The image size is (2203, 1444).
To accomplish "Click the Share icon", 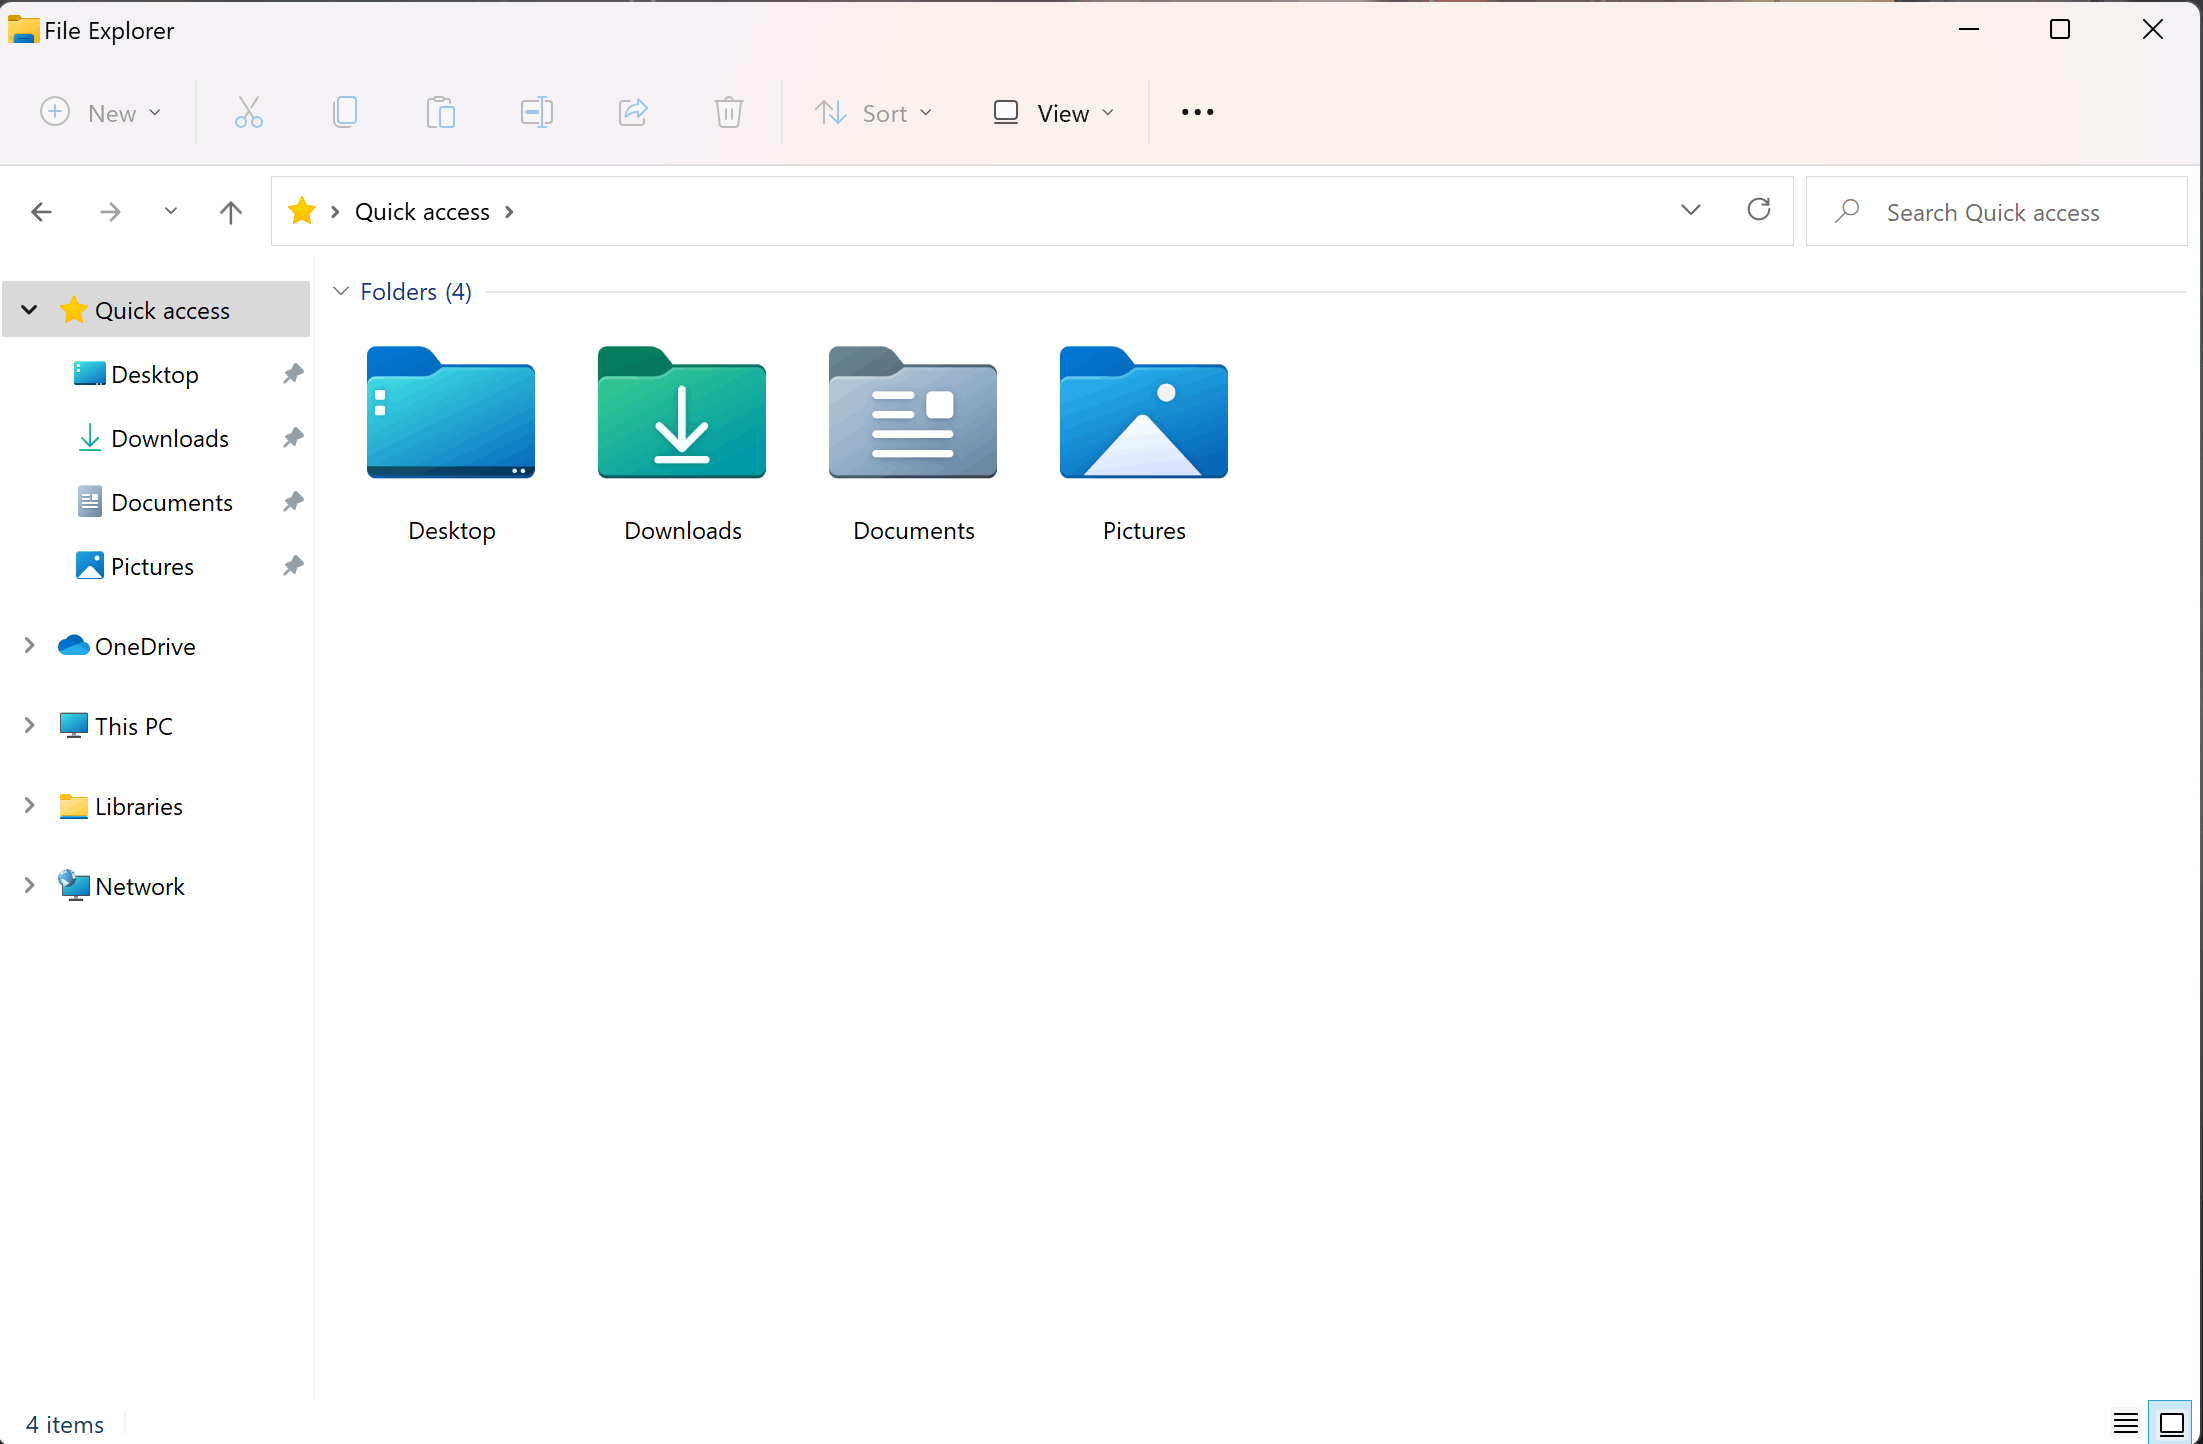I will pos(633,112).
